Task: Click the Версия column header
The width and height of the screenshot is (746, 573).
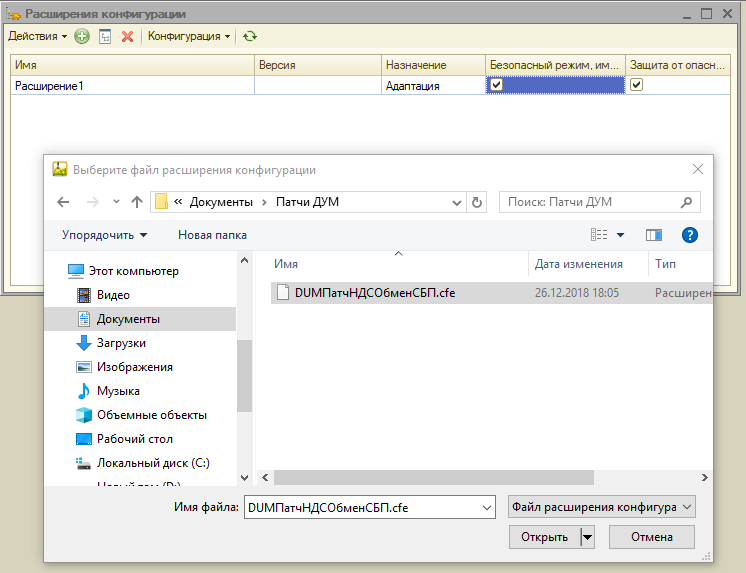Action: [318, 65]
